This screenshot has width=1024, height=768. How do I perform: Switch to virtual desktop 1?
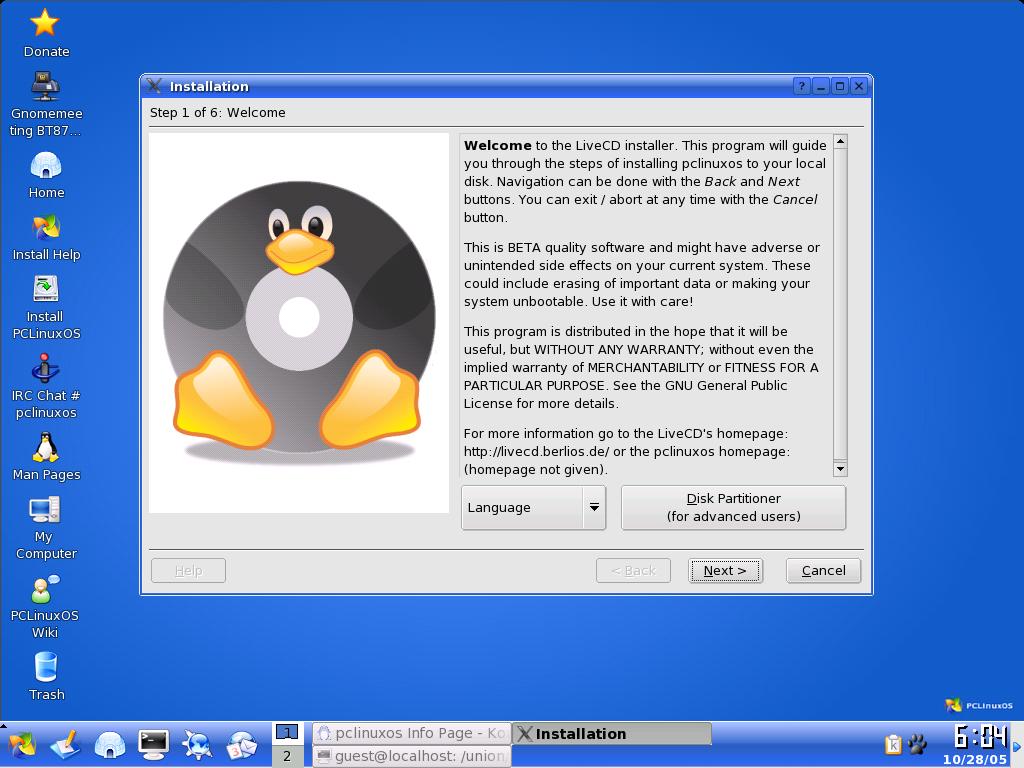(287, 733)
